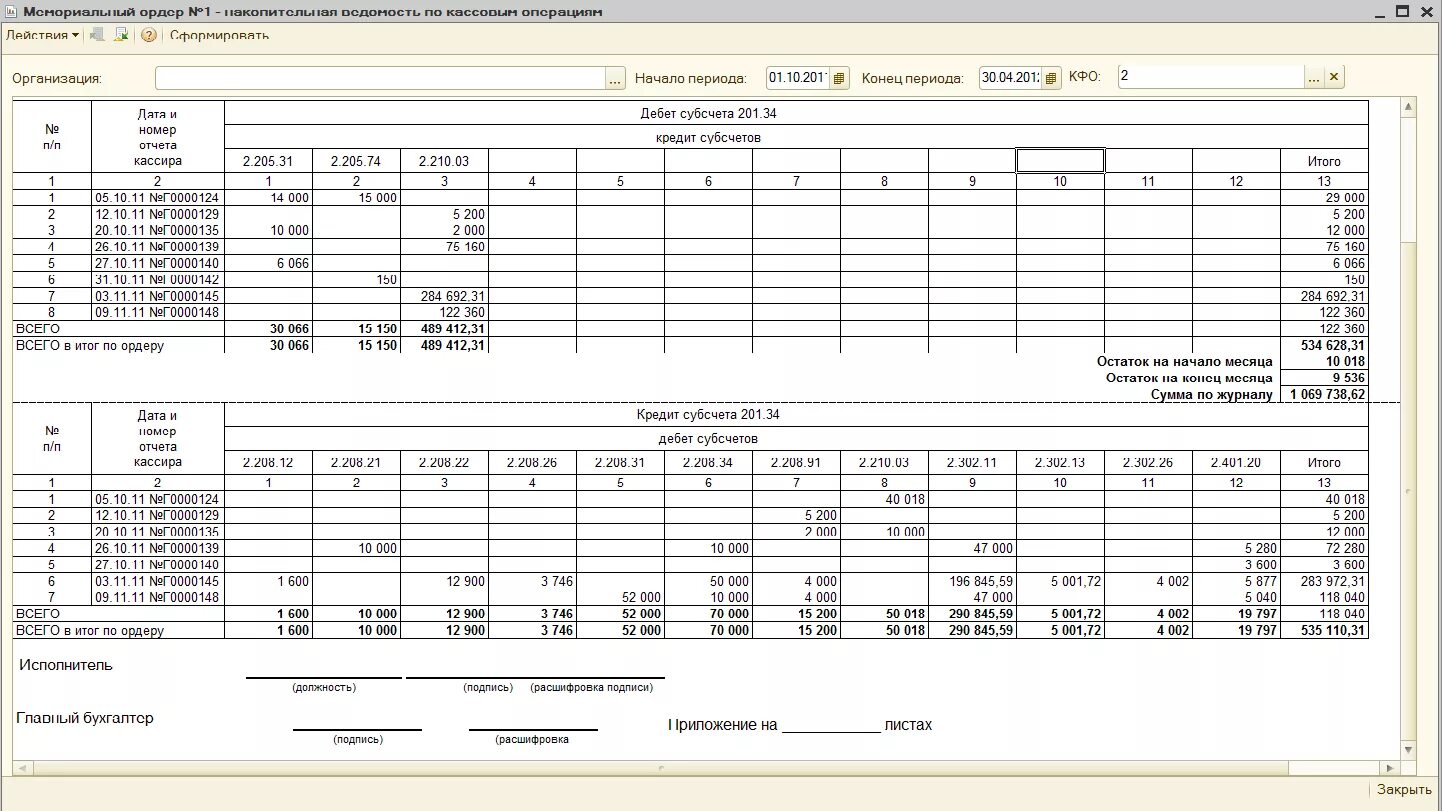The width and height of the screenshot is (1442, 811).
Task: Open calendar for Начало периода
Action: [x=840, y=78]
